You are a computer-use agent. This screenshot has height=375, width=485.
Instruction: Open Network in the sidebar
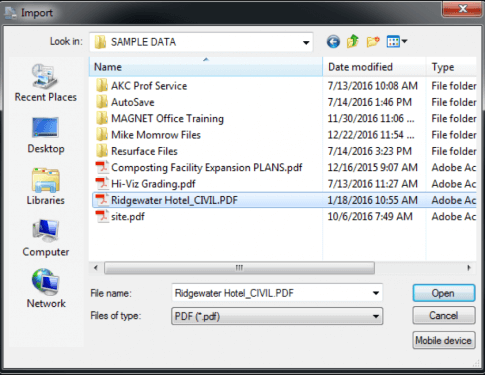point(46,289)
